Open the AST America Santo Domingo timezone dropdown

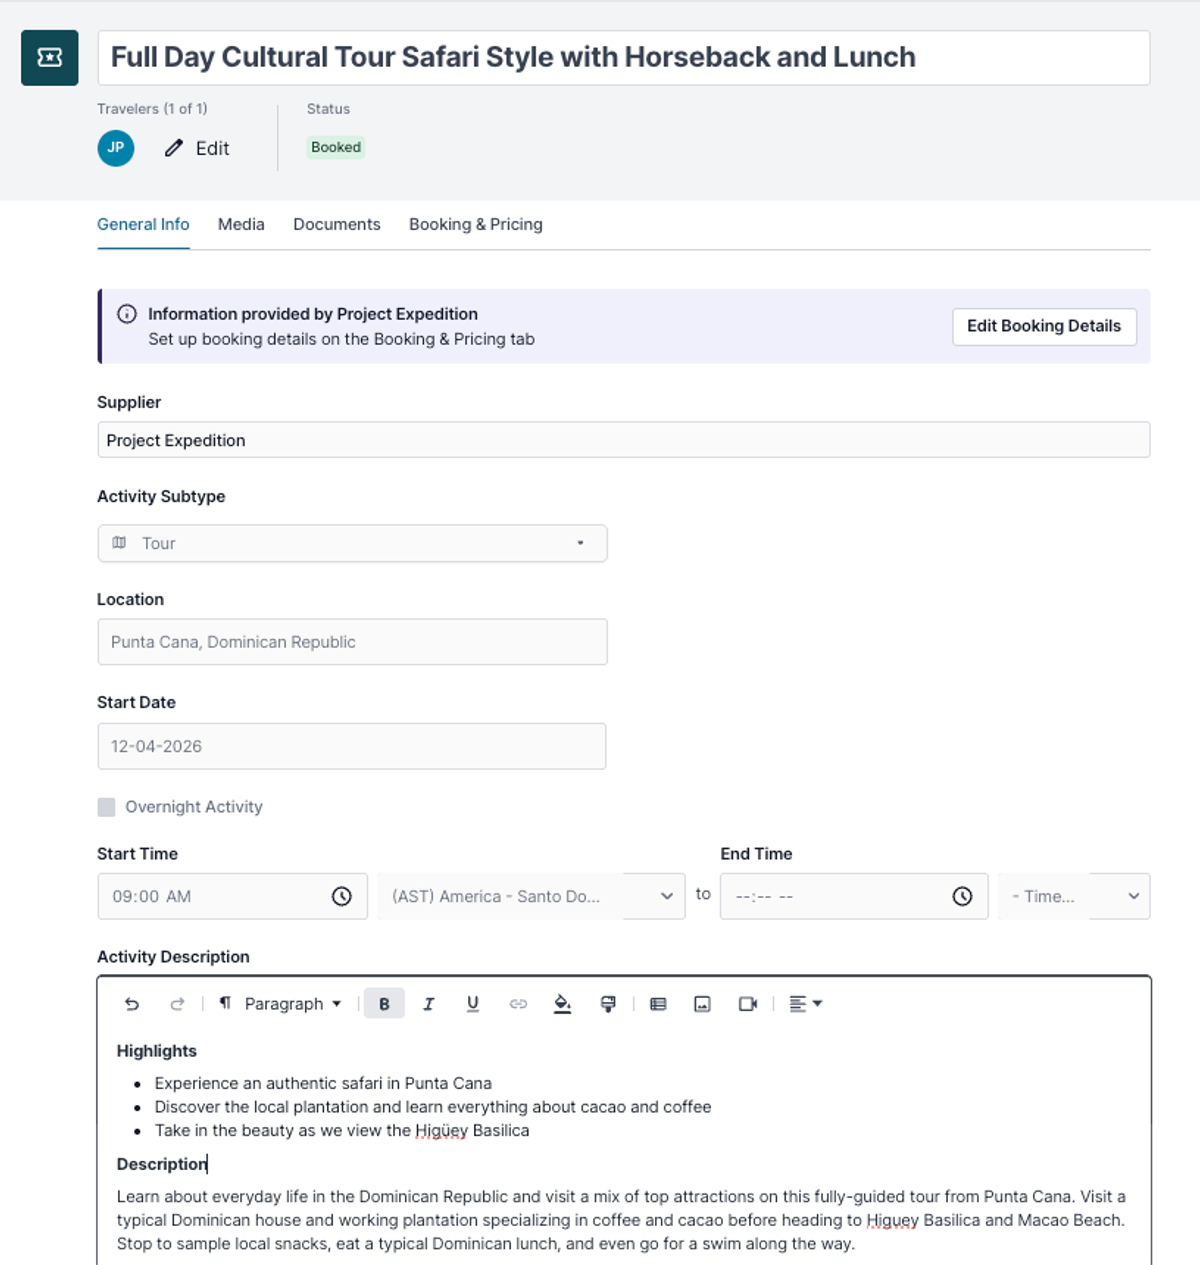pyautogui.click(x=531, y=896)
